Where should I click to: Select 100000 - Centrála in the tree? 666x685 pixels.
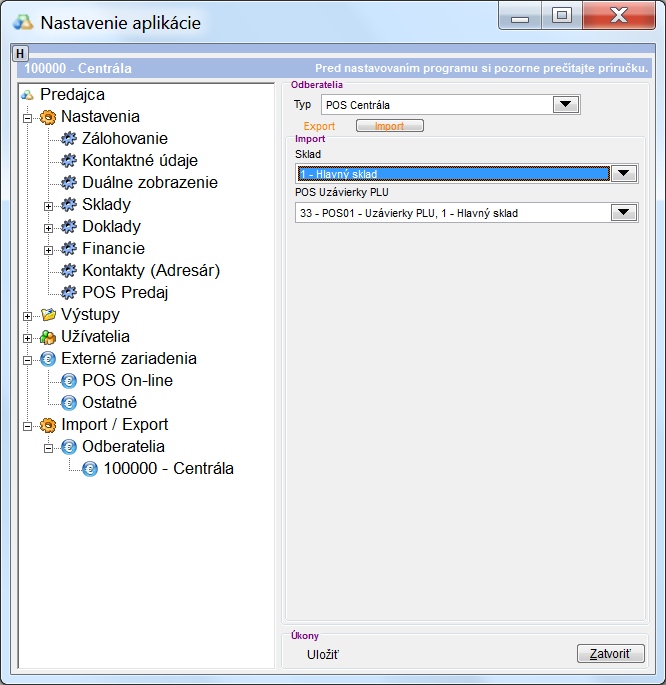(x=168, y=468)
